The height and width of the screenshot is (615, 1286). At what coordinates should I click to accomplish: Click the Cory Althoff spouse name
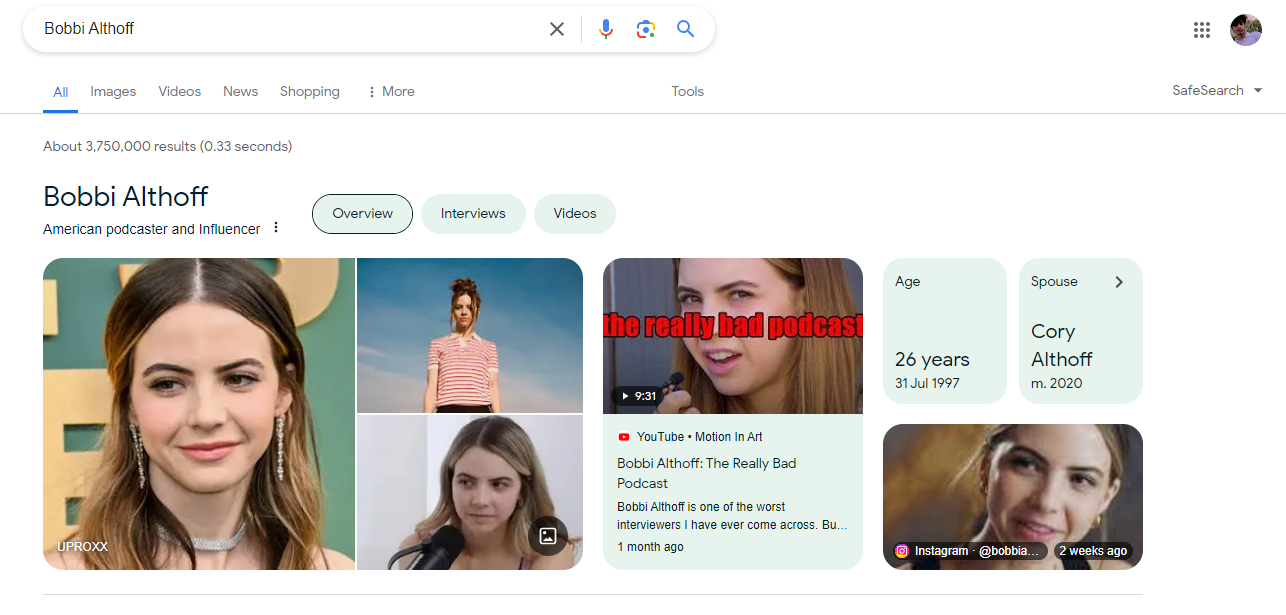tap(1062, 345)
